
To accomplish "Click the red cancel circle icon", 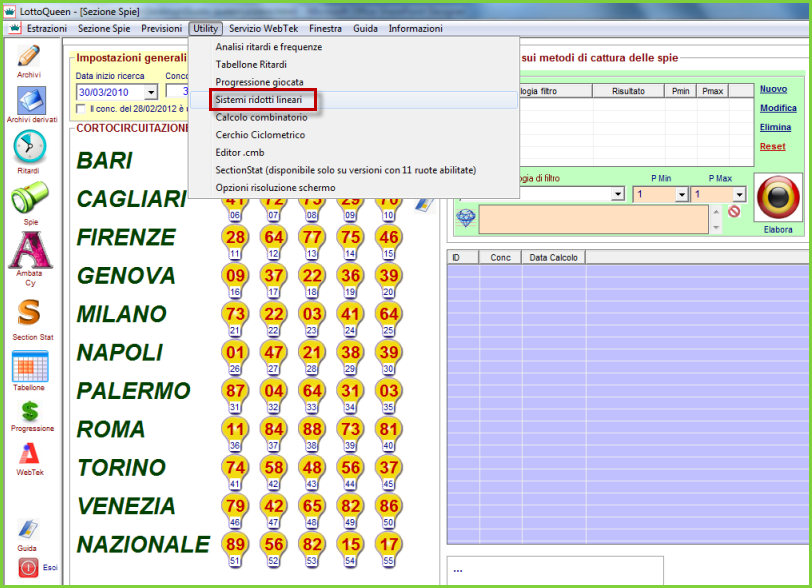I will (734, 211).
